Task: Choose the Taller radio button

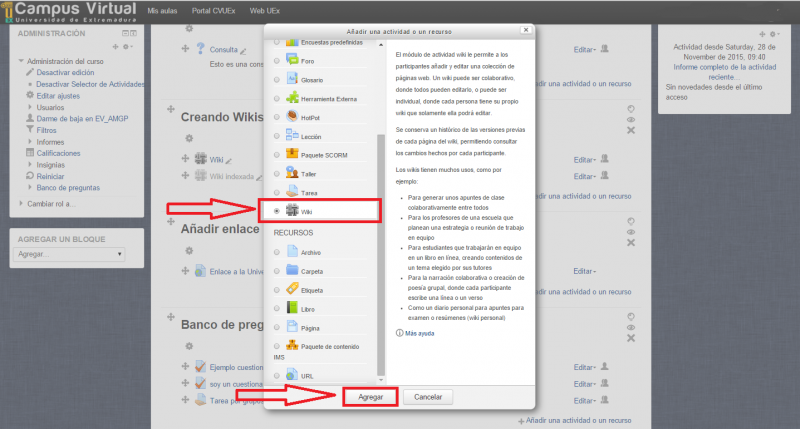Action: click(x=277, y=173)
